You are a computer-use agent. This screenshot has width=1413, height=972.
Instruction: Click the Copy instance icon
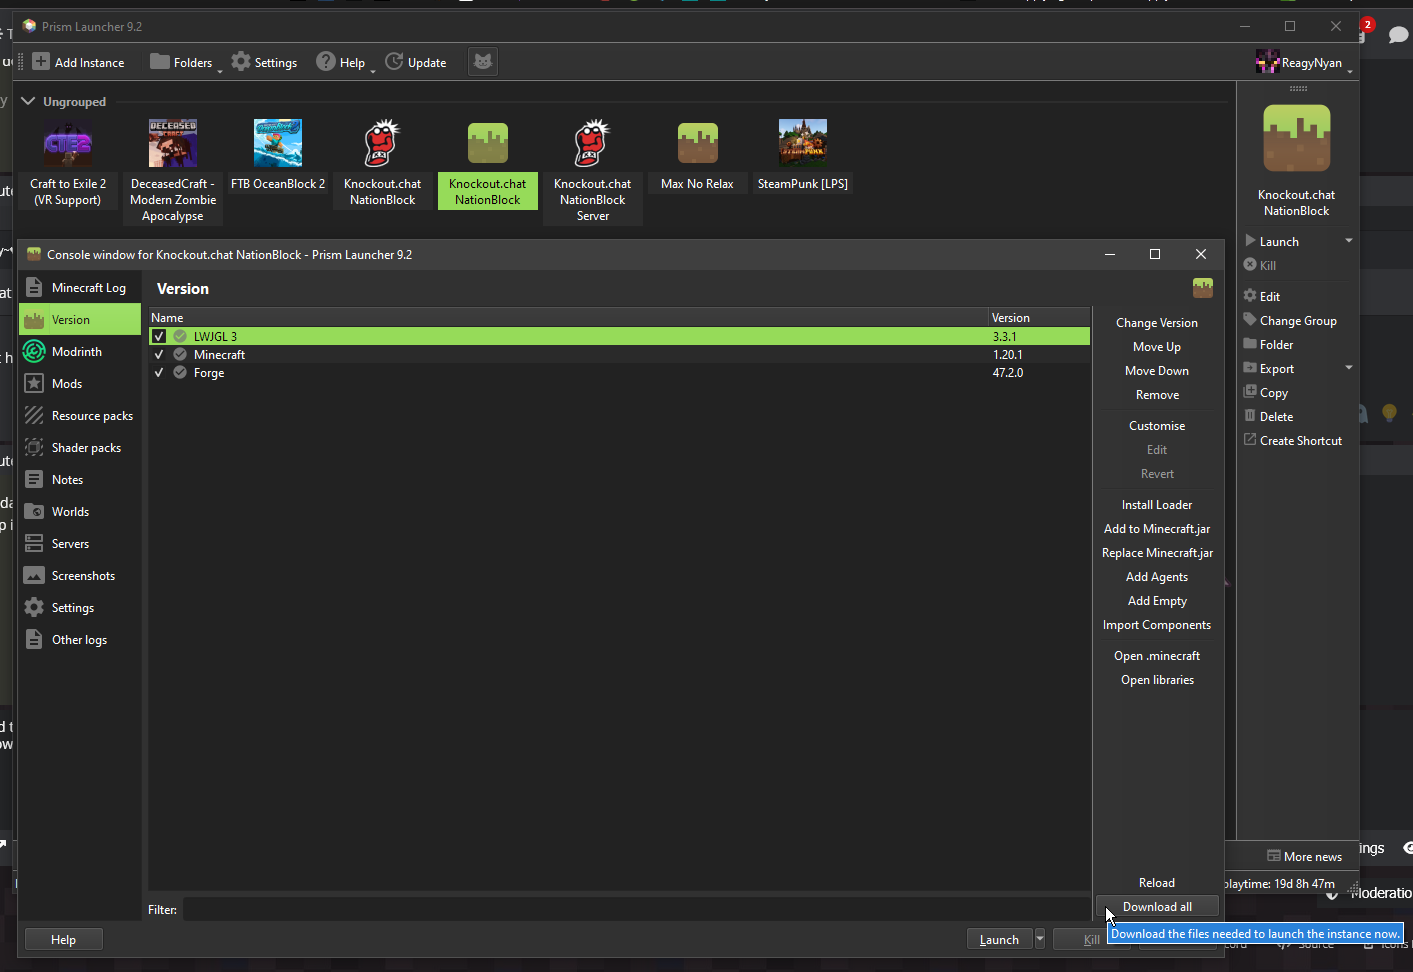(x=1250, y=392)
